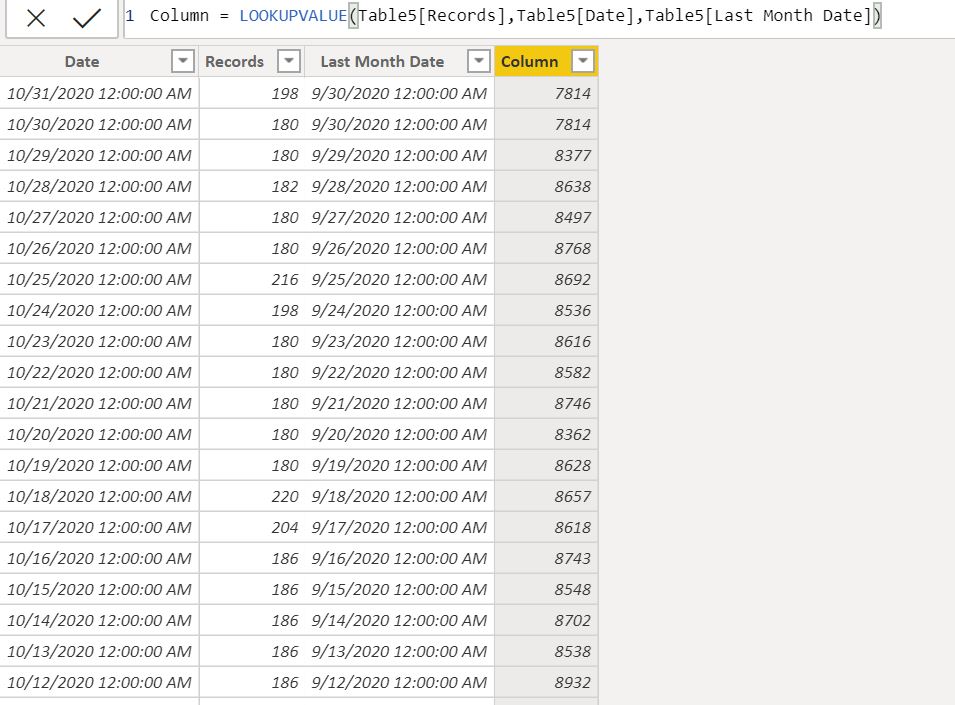Select cell 10/29/2020 12:00:00 AM in Date
955x705 pixels.
point(99,155)
